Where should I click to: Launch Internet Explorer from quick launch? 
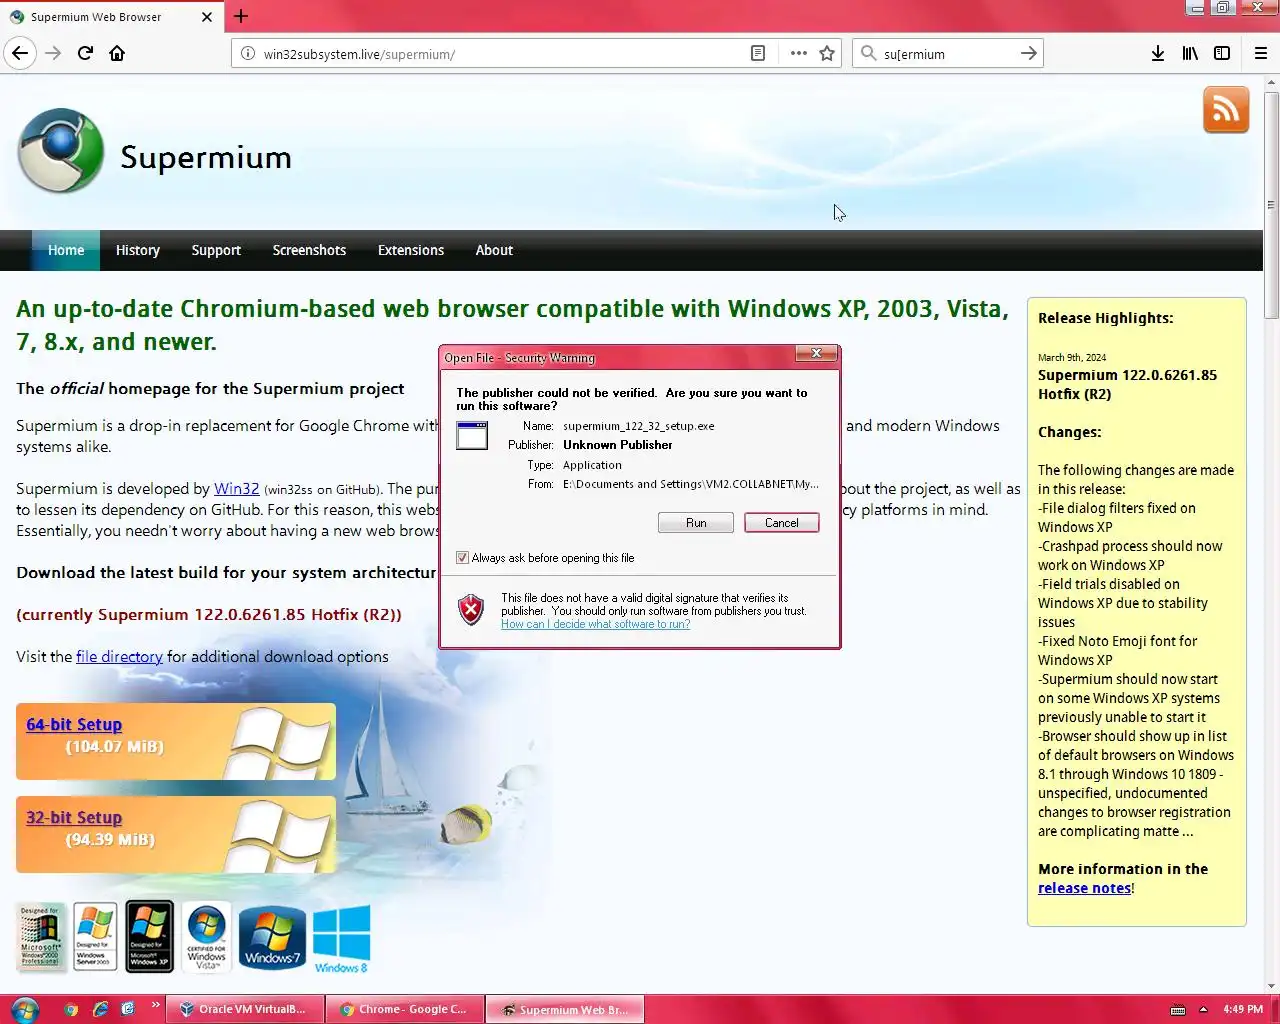(100, 1009)
